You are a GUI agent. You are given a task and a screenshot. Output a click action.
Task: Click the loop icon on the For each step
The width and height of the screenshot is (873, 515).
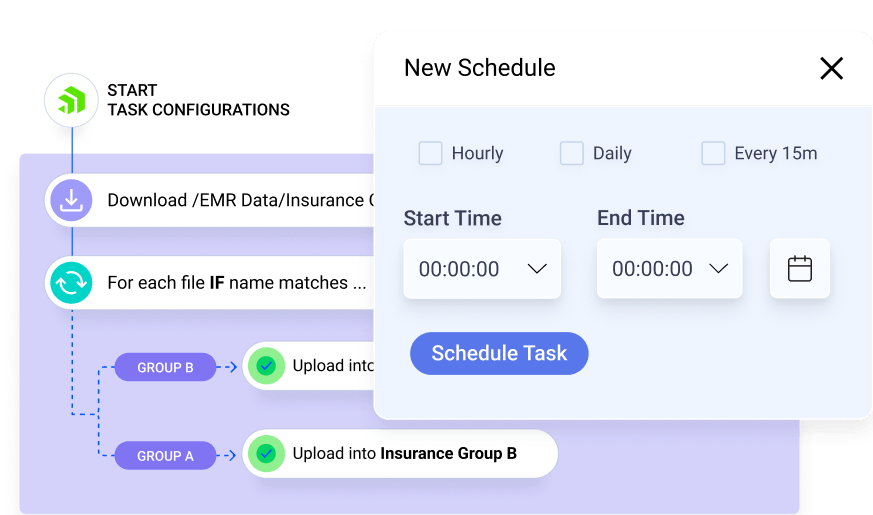click(x=70, y=283)
